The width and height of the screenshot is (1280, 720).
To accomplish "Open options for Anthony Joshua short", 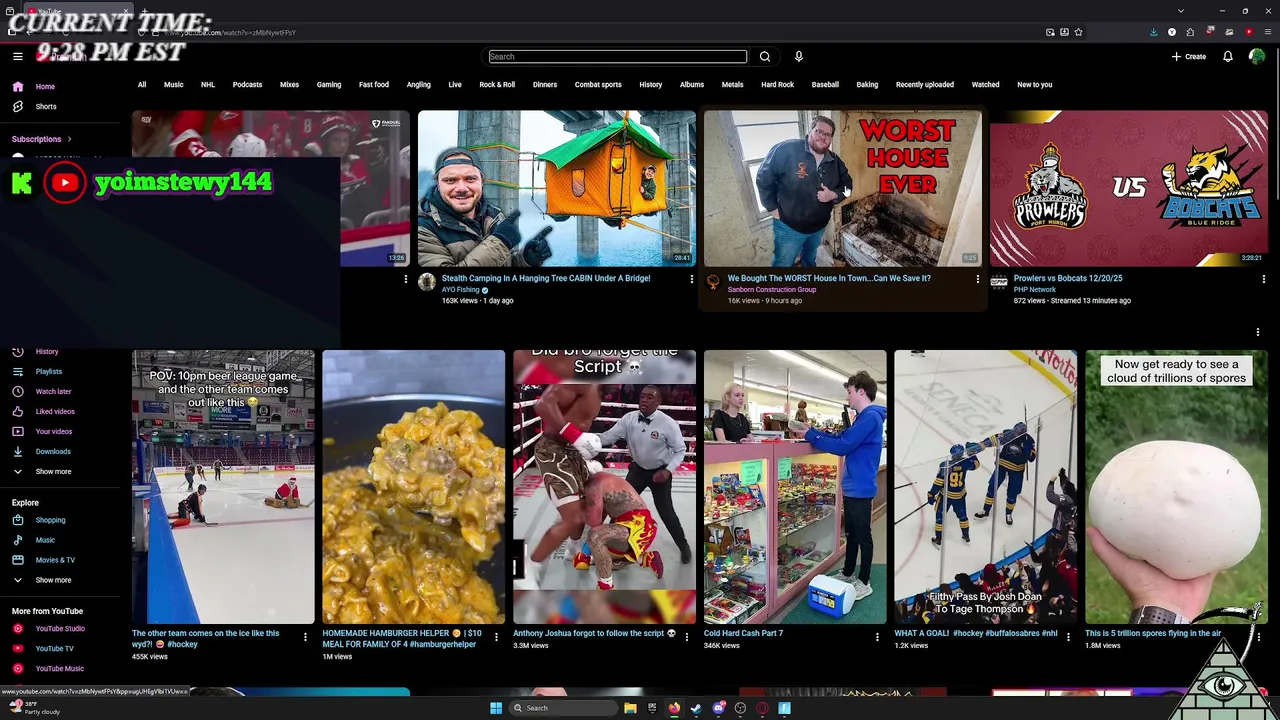I will [687, 636].
